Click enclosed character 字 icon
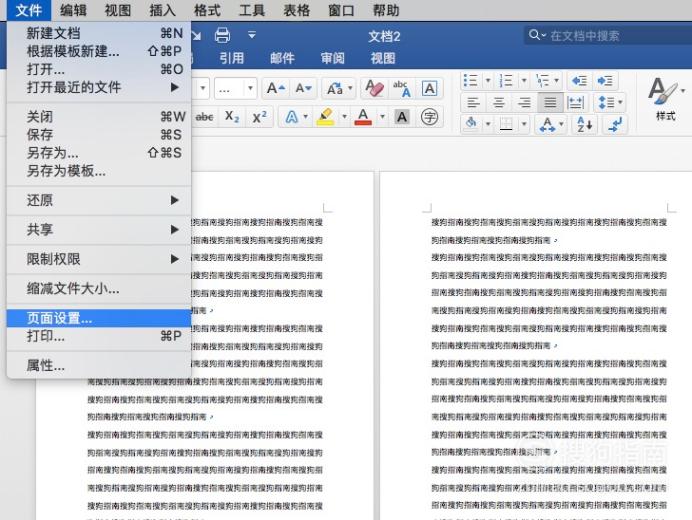Viewport: 692px width, 520px height. 429,117
